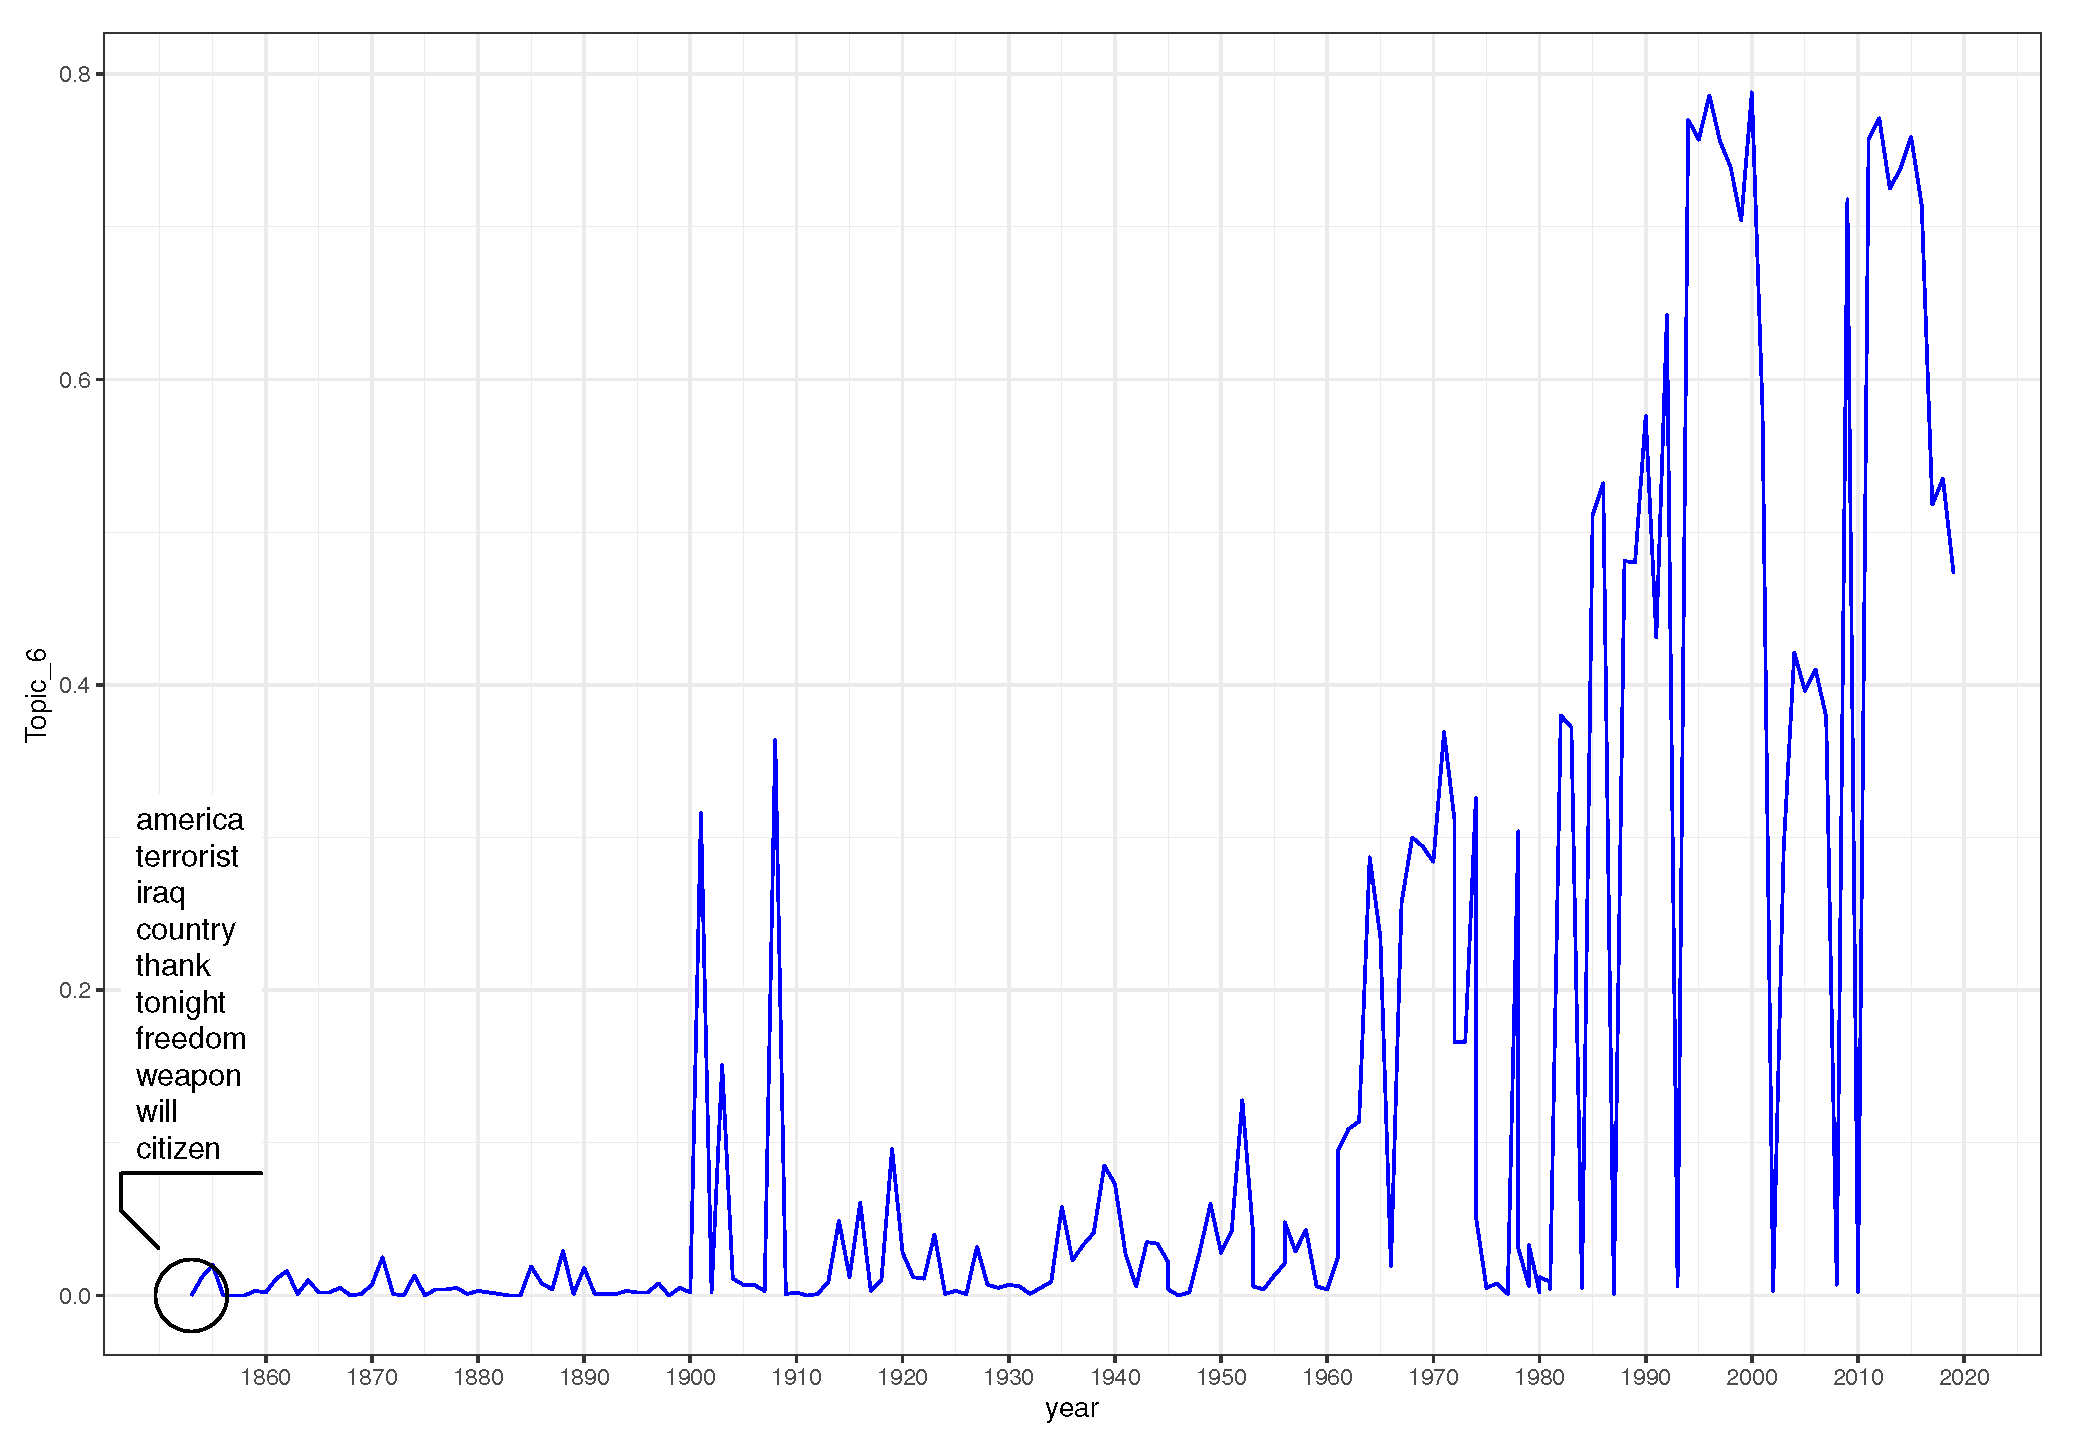Click the circled starting point marker

coord(191,1295)
